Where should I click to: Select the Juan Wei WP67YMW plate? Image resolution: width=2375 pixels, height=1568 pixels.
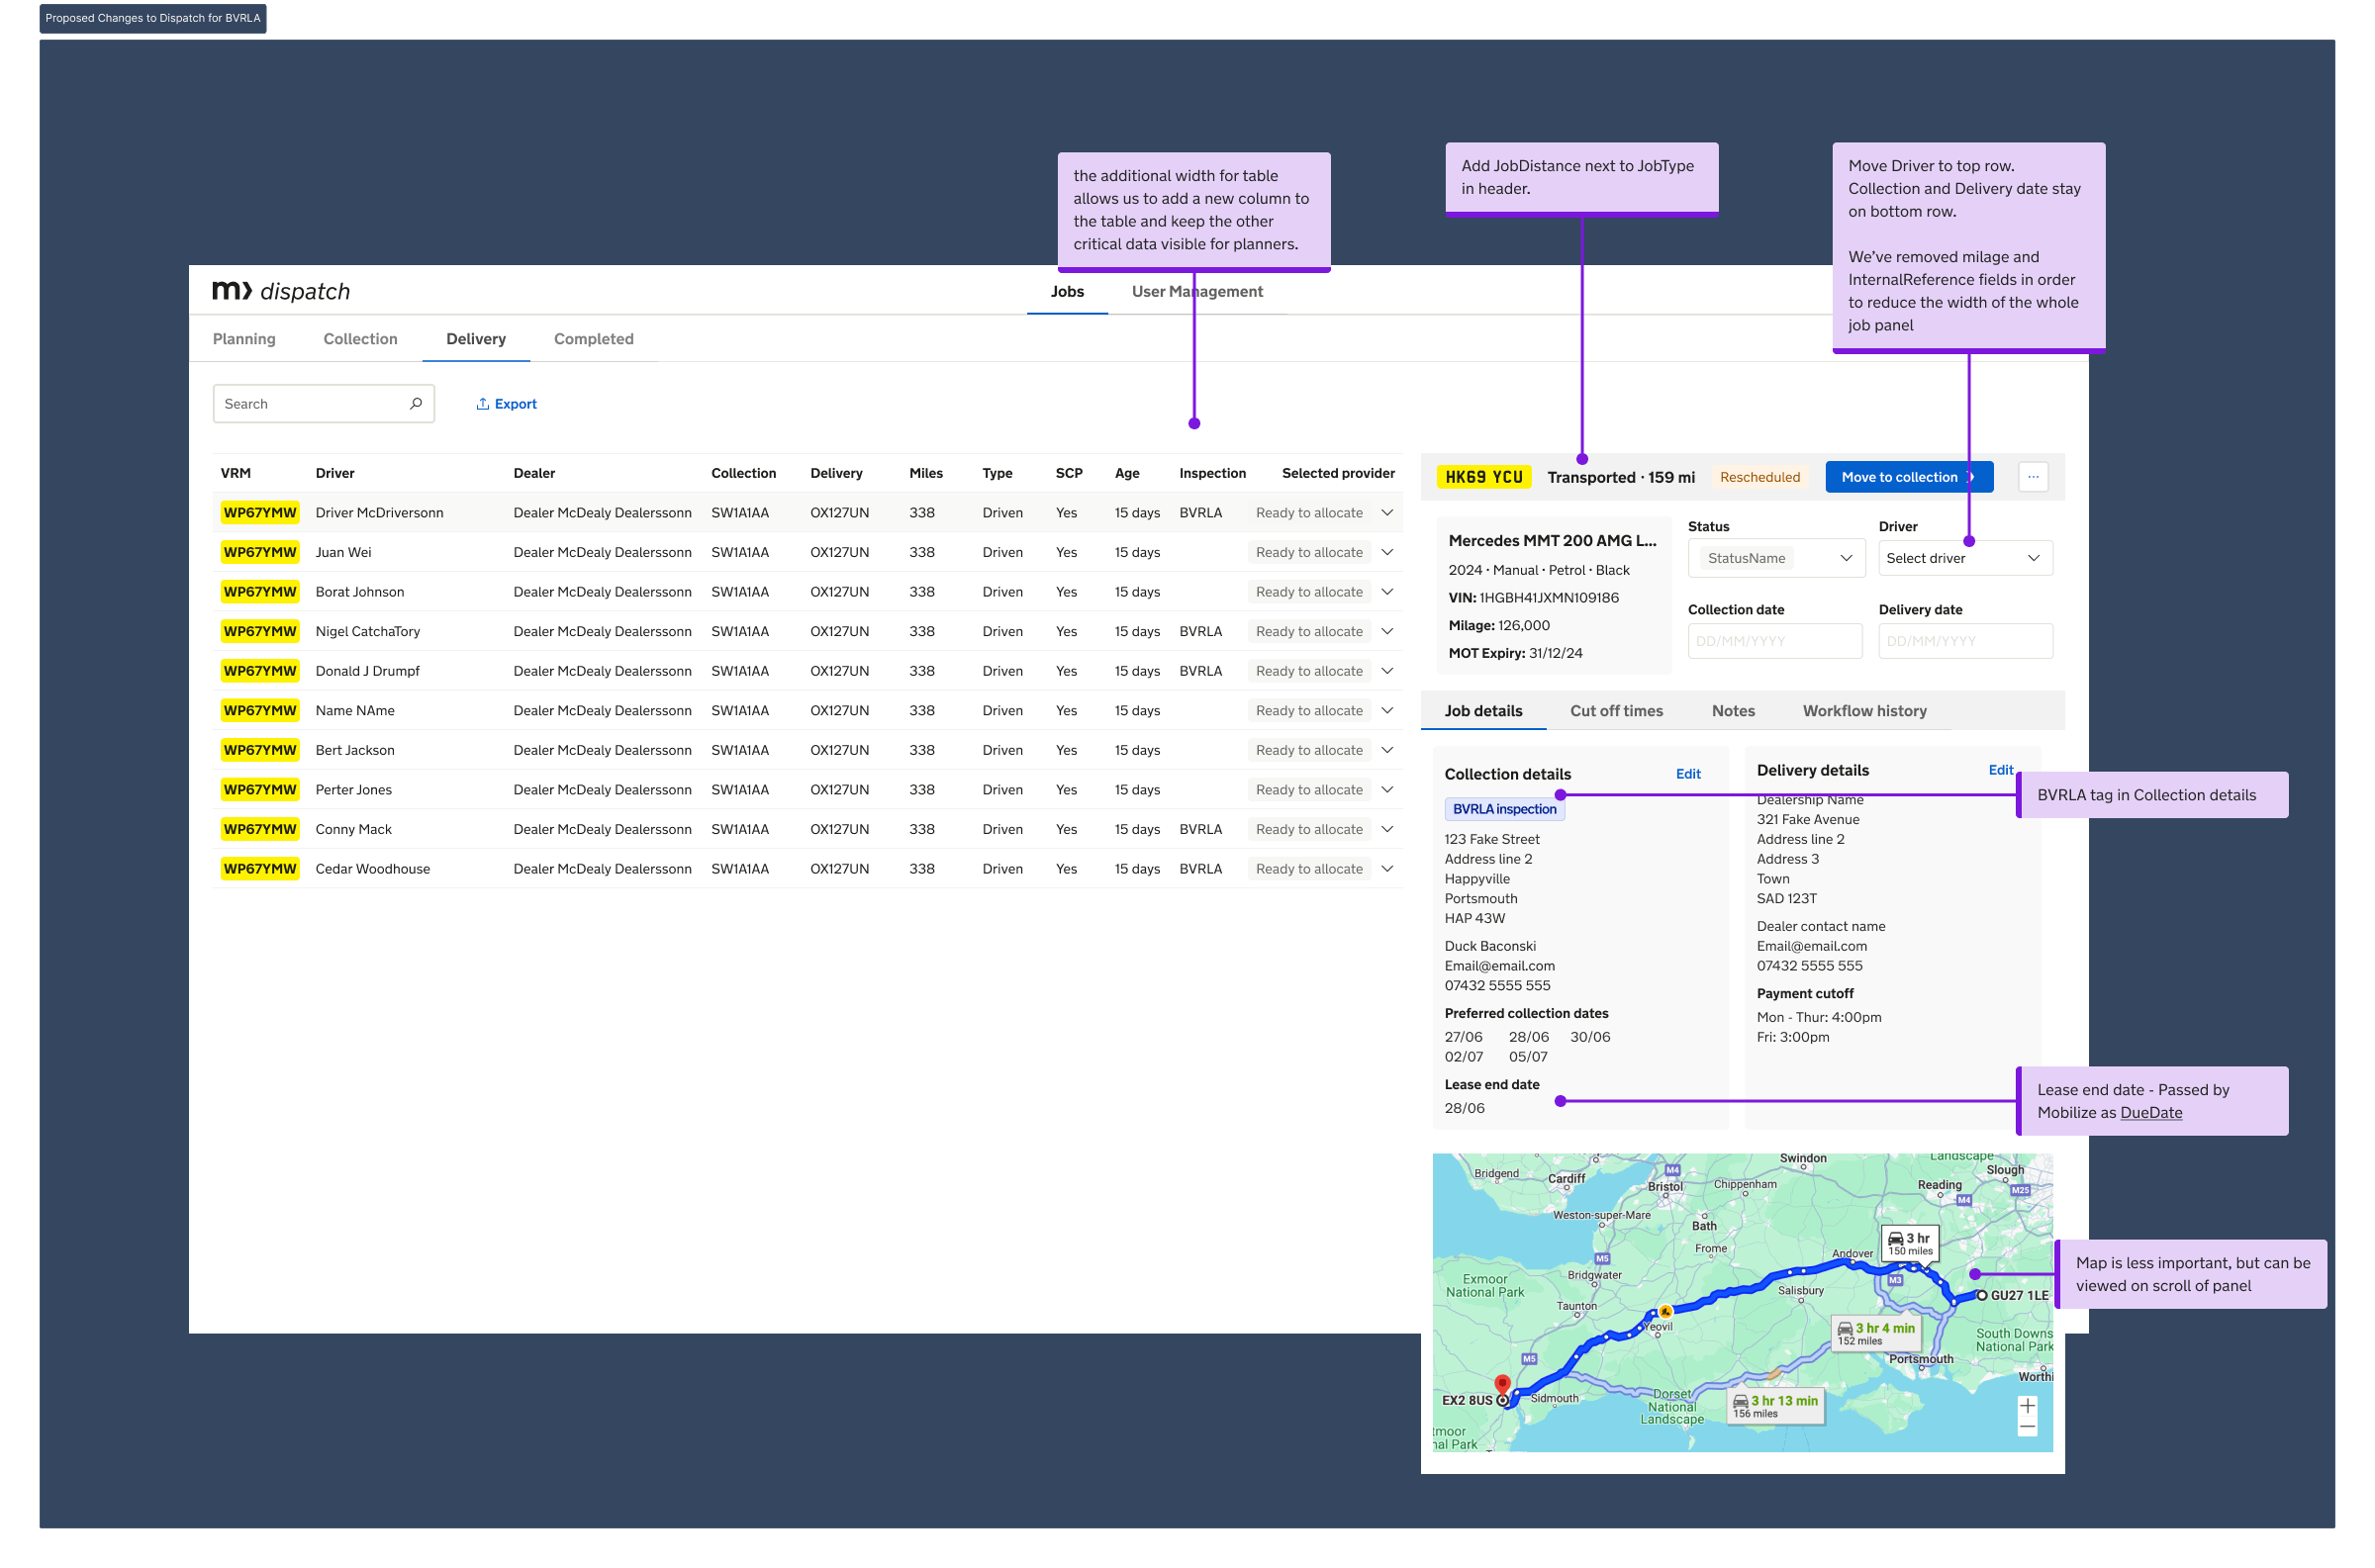tap(260, 552)
